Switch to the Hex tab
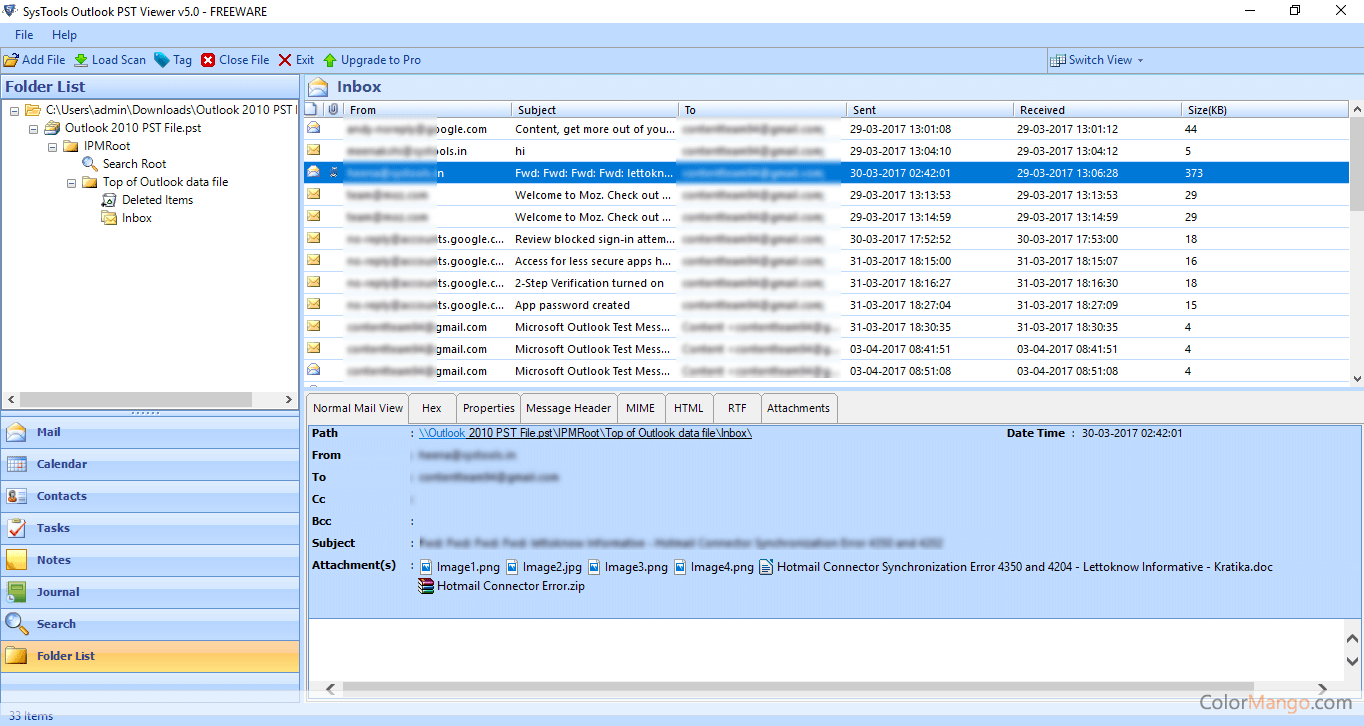Image resolution: width=1364 pixels, height=726 pixels. [x=432, y=408]
